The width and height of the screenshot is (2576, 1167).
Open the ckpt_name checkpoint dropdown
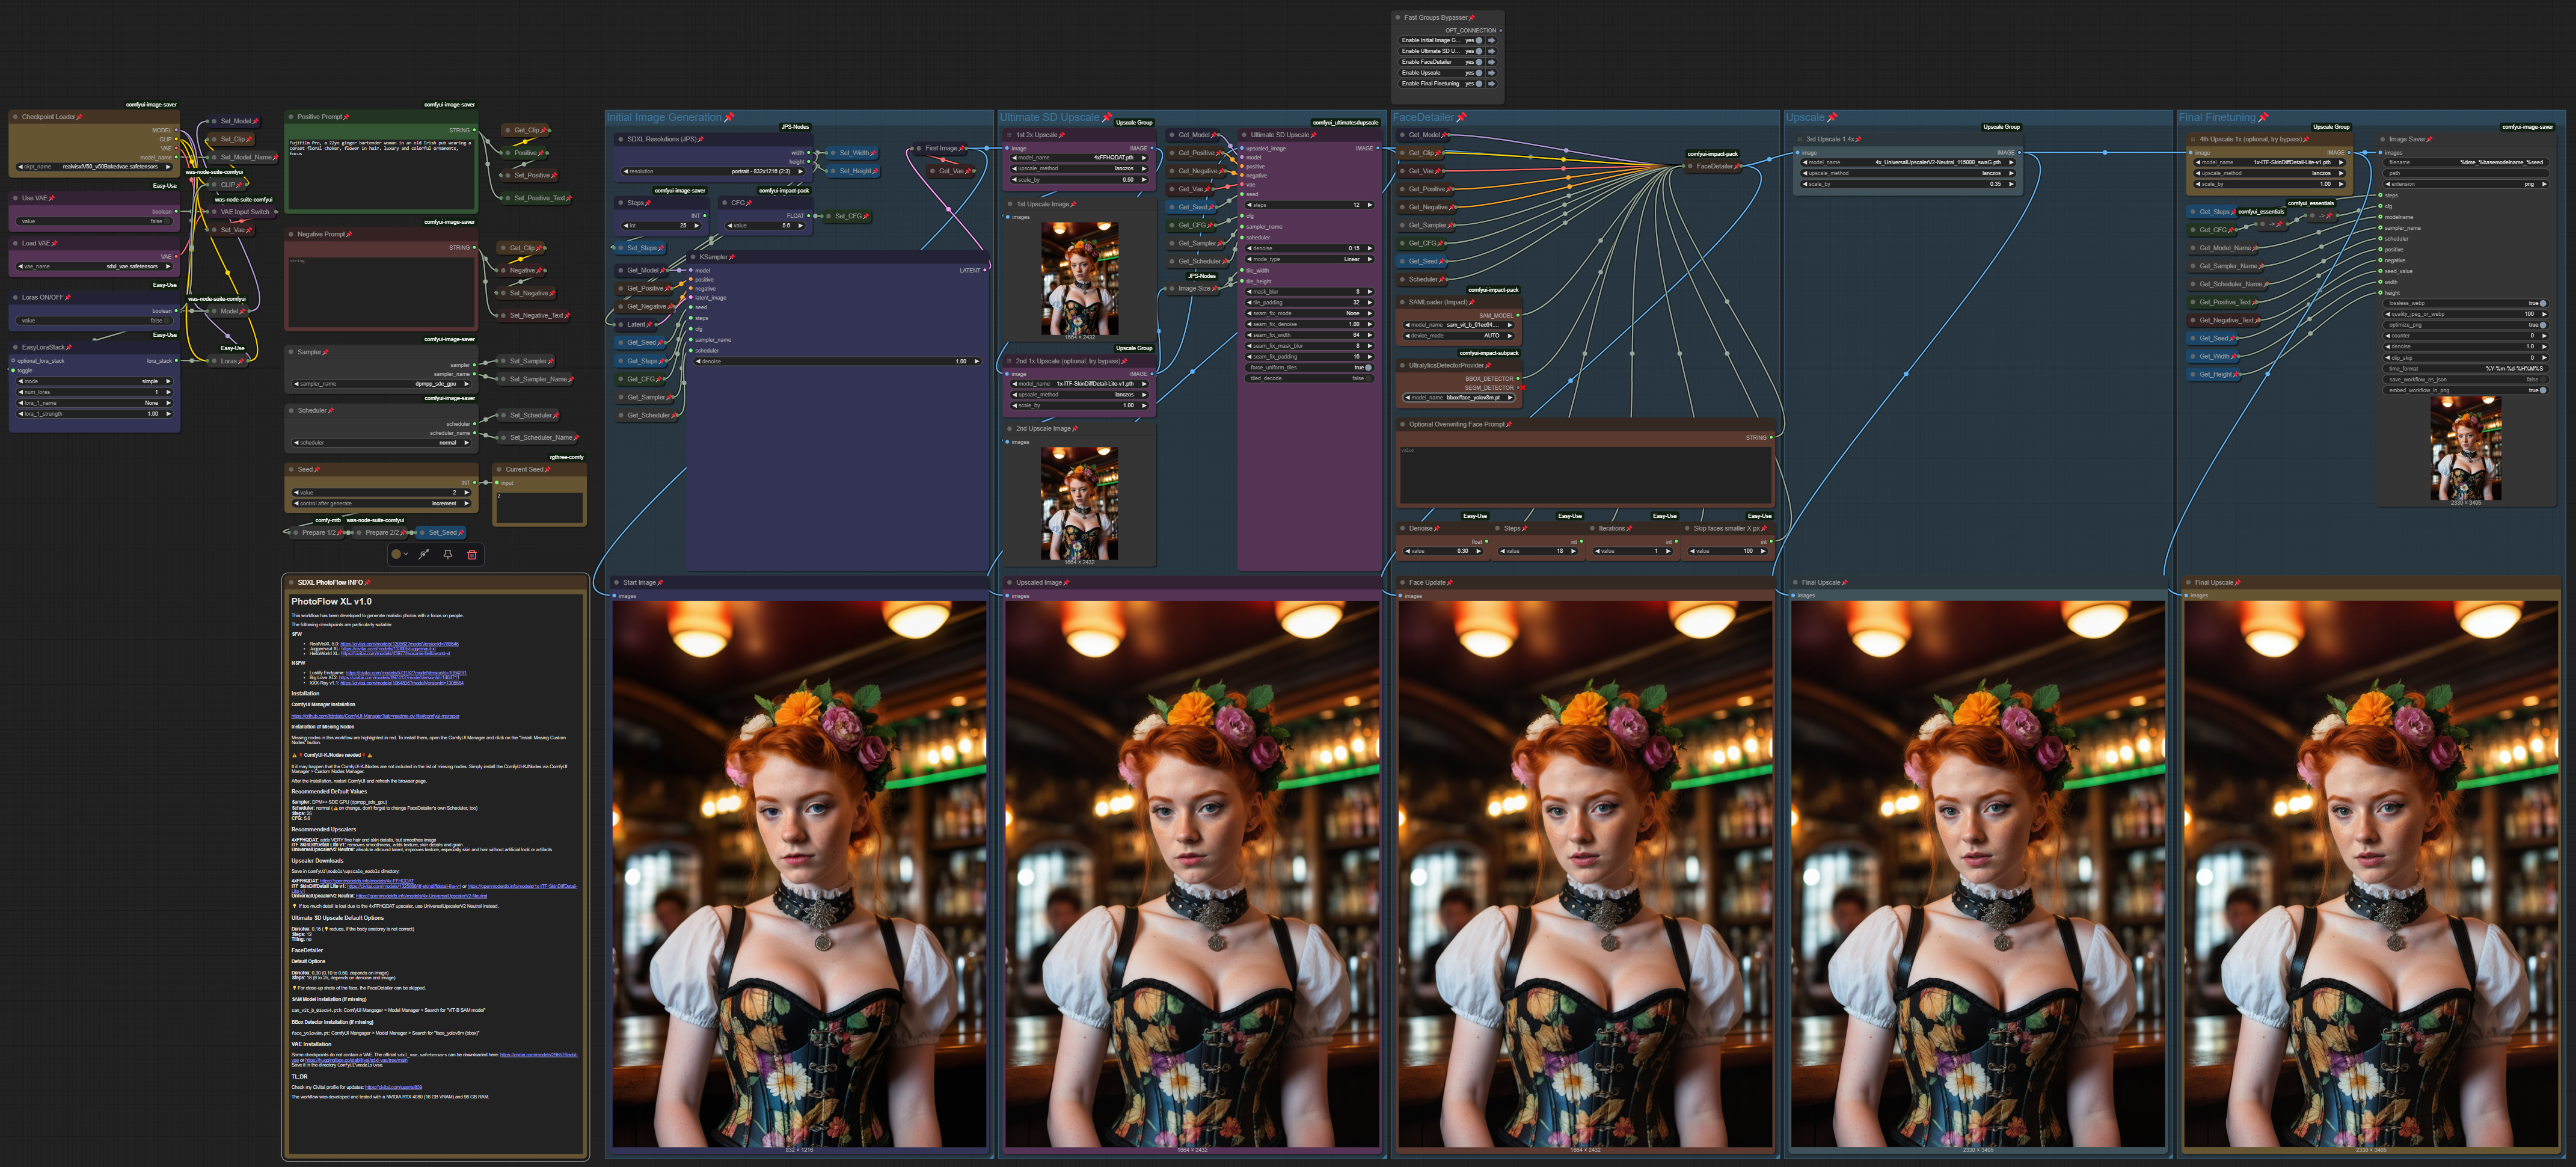(x=94, y=167)
